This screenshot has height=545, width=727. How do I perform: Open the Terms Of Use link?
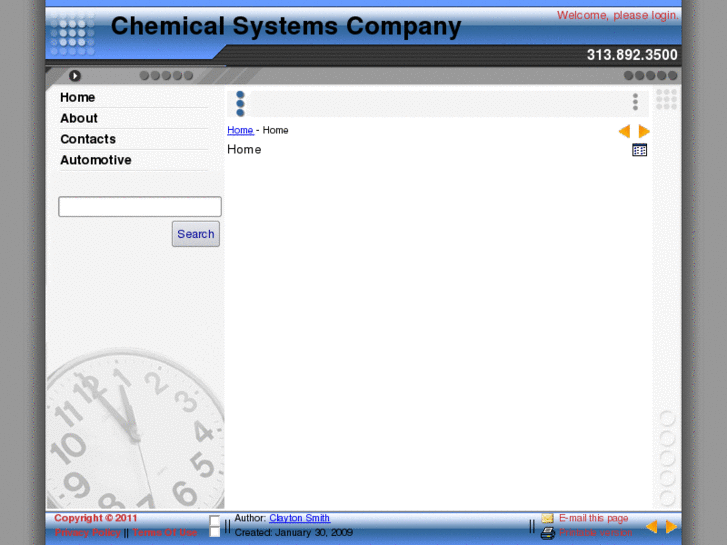[x=165, y=532]
